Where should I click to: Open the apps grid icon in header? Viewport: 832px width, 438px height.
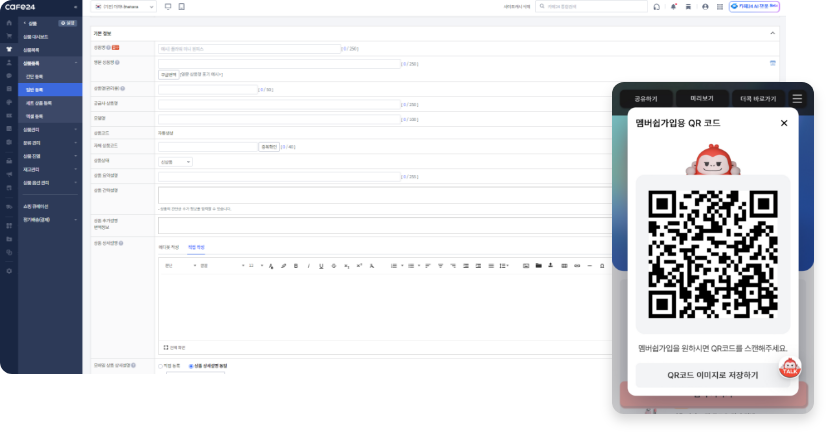pos(721,6)
